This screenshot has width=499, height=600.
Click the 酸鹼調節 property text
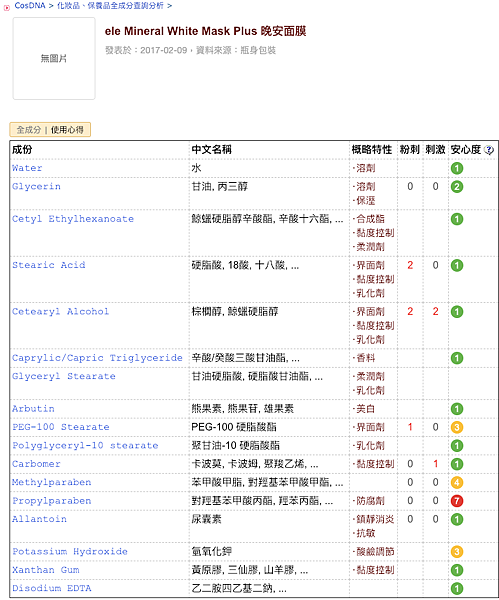(x=375, y=551)
